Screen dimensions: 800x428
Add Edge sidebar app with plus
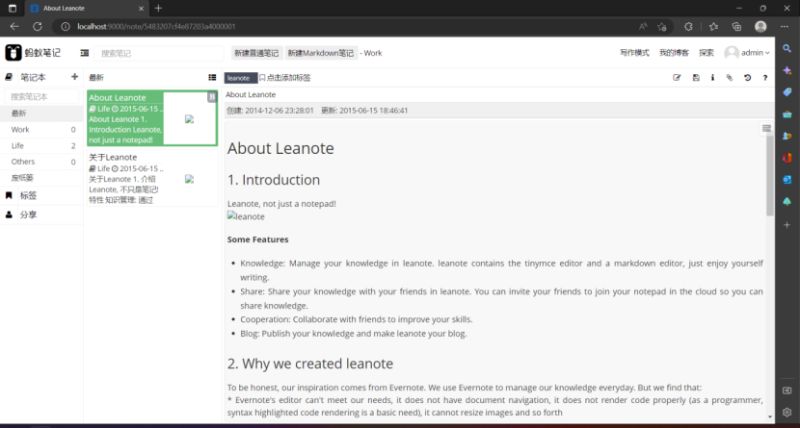787,224
